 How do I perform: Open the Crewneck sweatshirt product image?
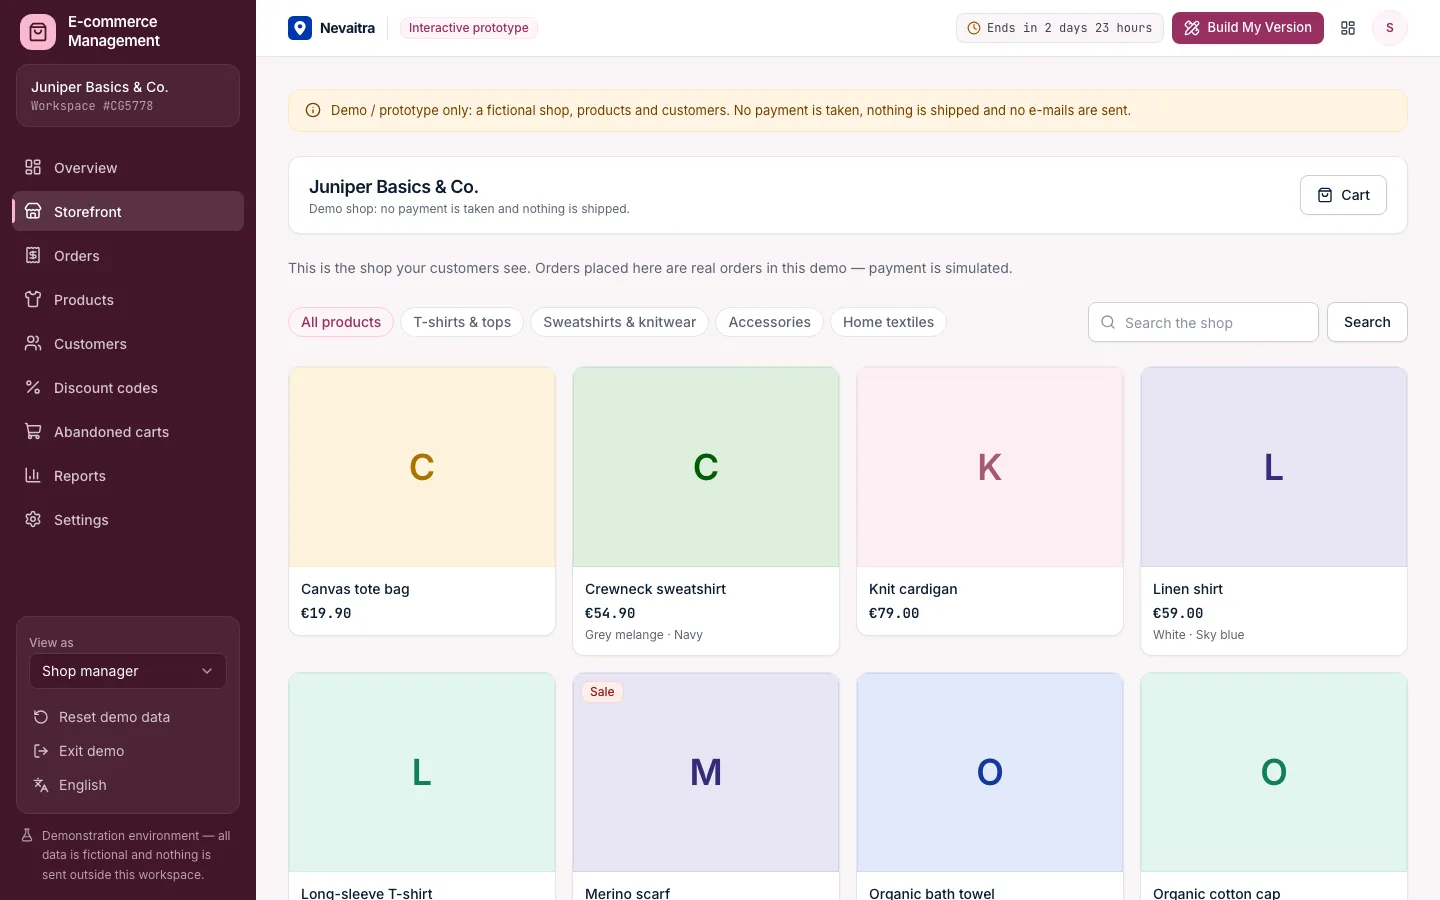(706, 467)
